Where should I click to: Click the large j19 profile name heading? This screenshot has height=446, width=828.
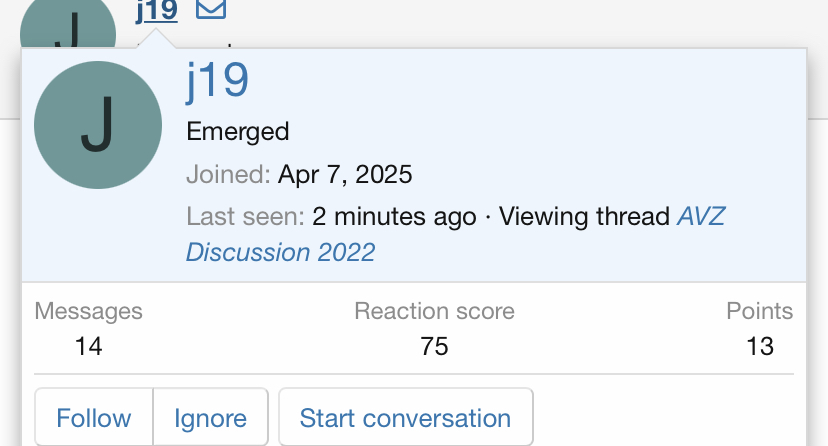pyautogui.click(x=218, y=80)
